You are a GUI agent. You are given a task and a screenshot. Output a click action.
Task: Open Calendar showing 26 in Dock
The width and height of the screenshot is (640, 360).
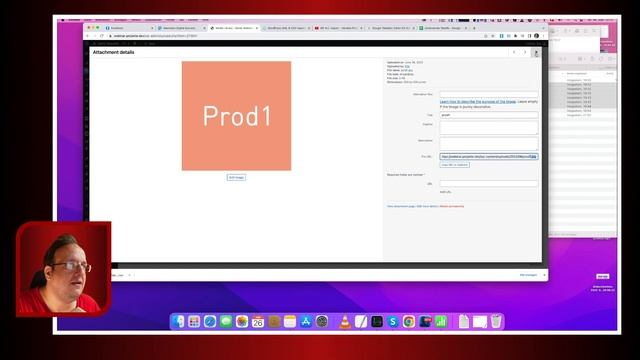258,322
